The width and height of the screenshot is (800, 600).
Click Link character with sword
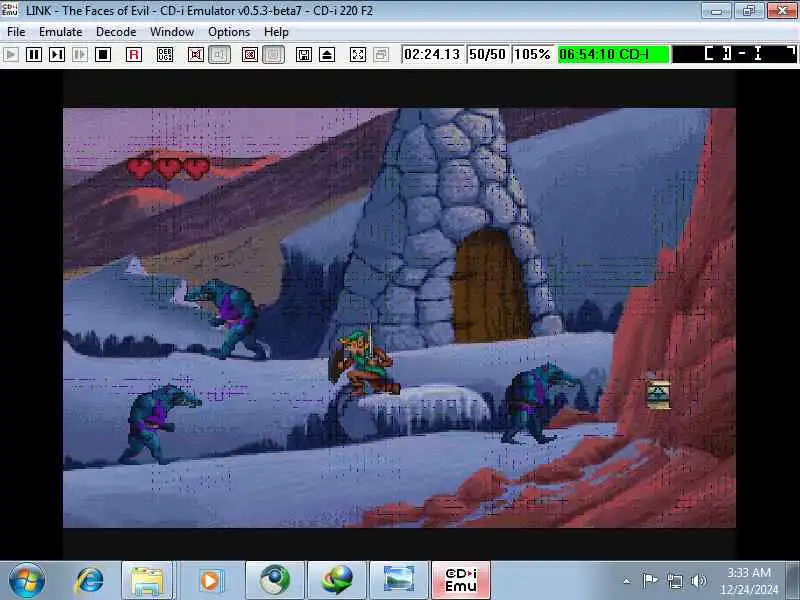pyautogui.click(x=363, y=361)
